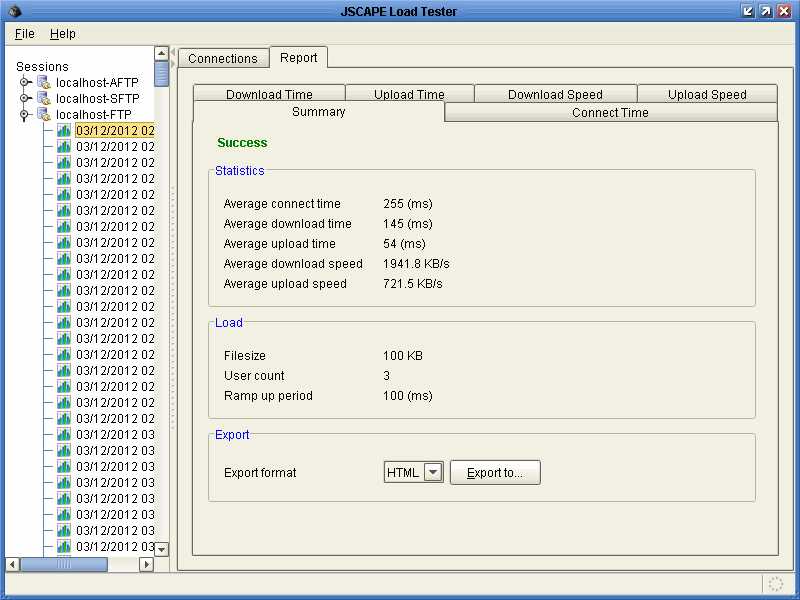
Task: Click the Statistics group title
Action: [x=240, y=170]
